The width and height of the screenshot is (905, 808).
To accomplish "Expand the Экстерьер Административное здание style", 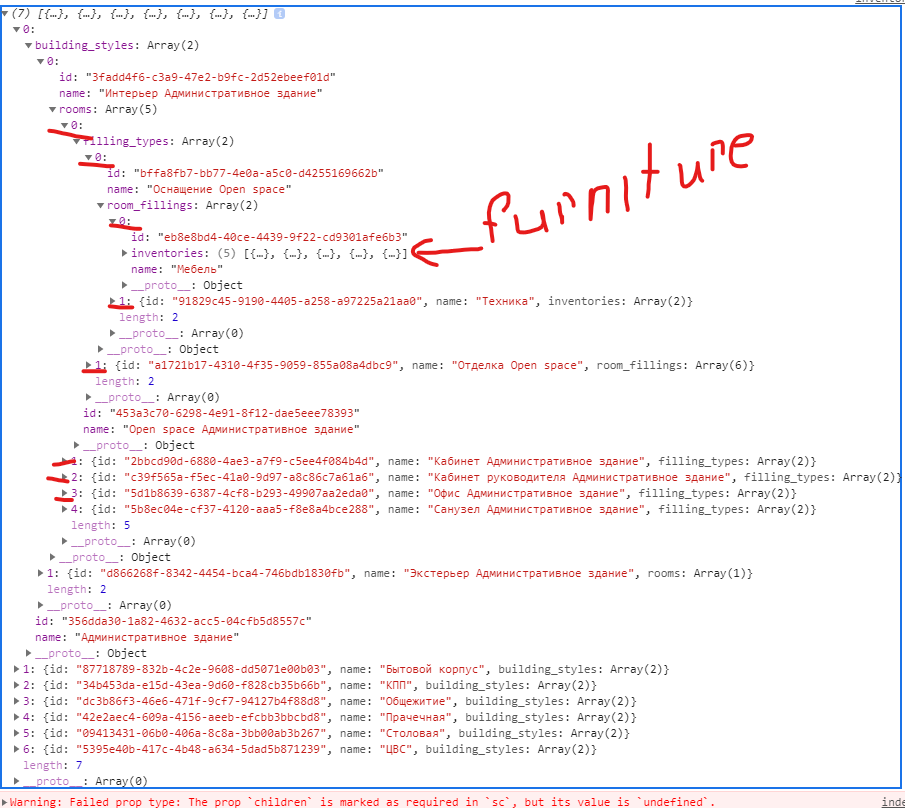I will [x=43, y=573].
